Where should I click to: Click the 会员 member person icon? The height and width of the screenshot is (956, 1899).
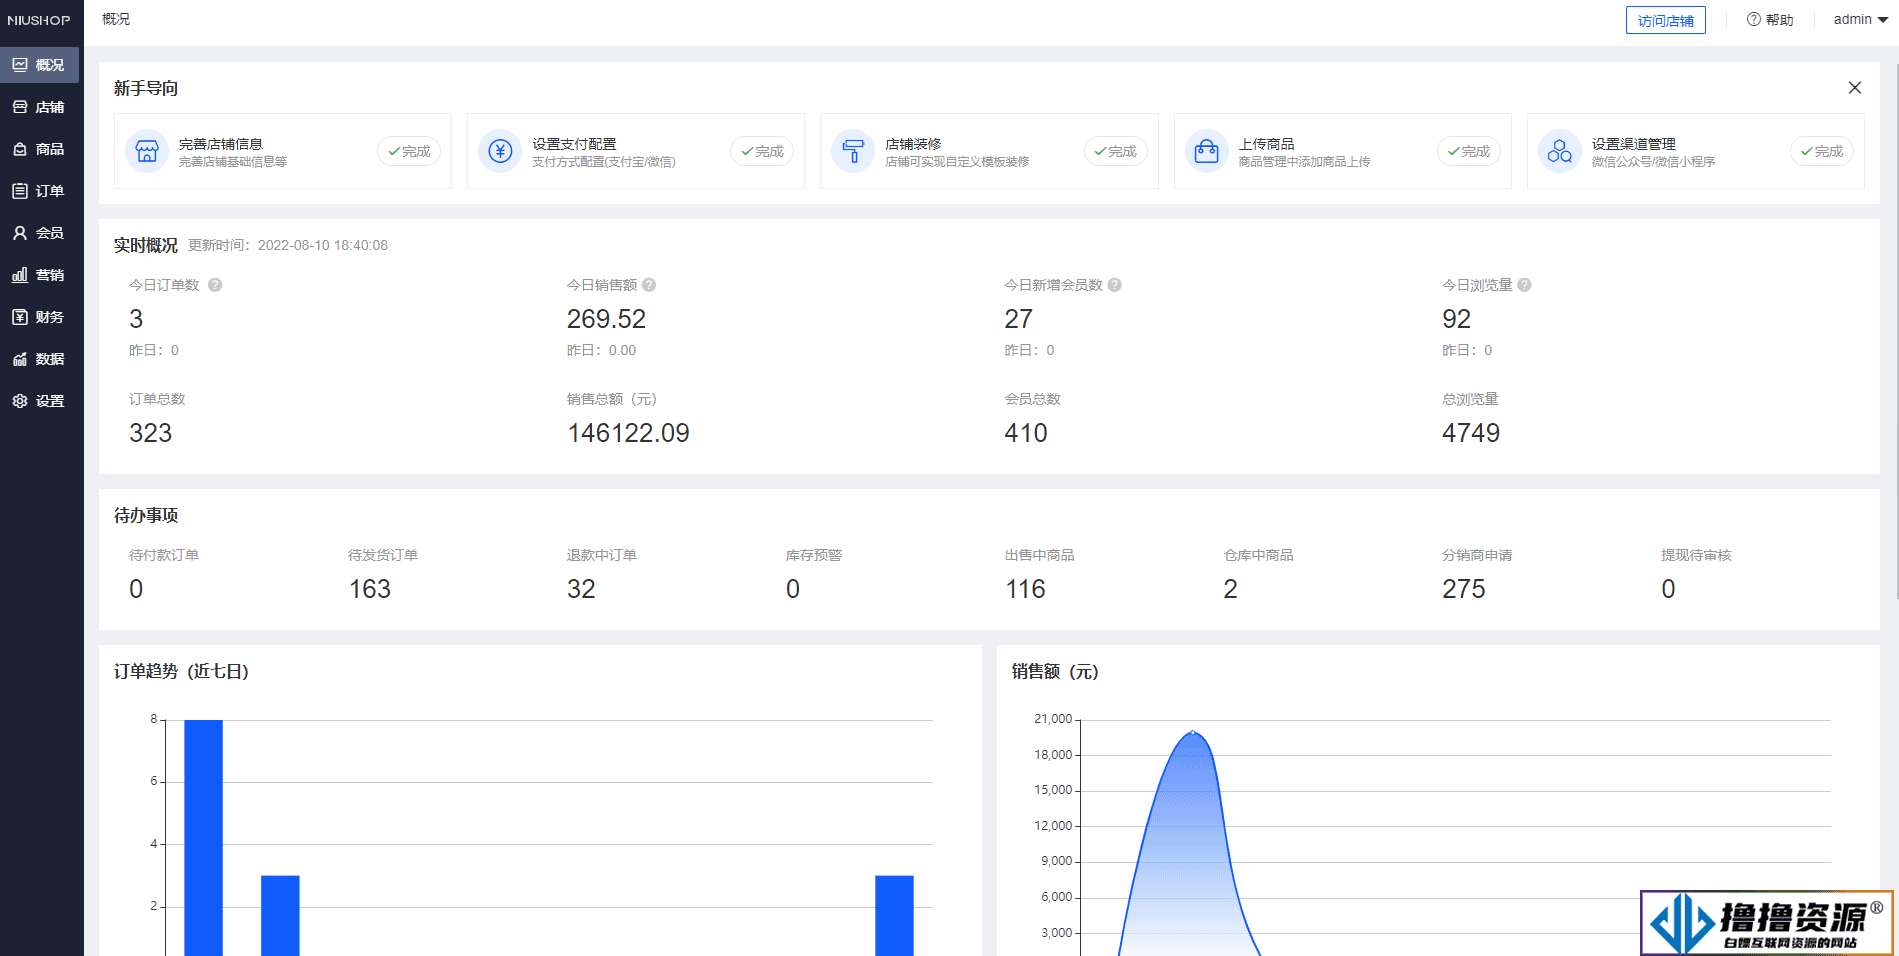pos(20,233)
